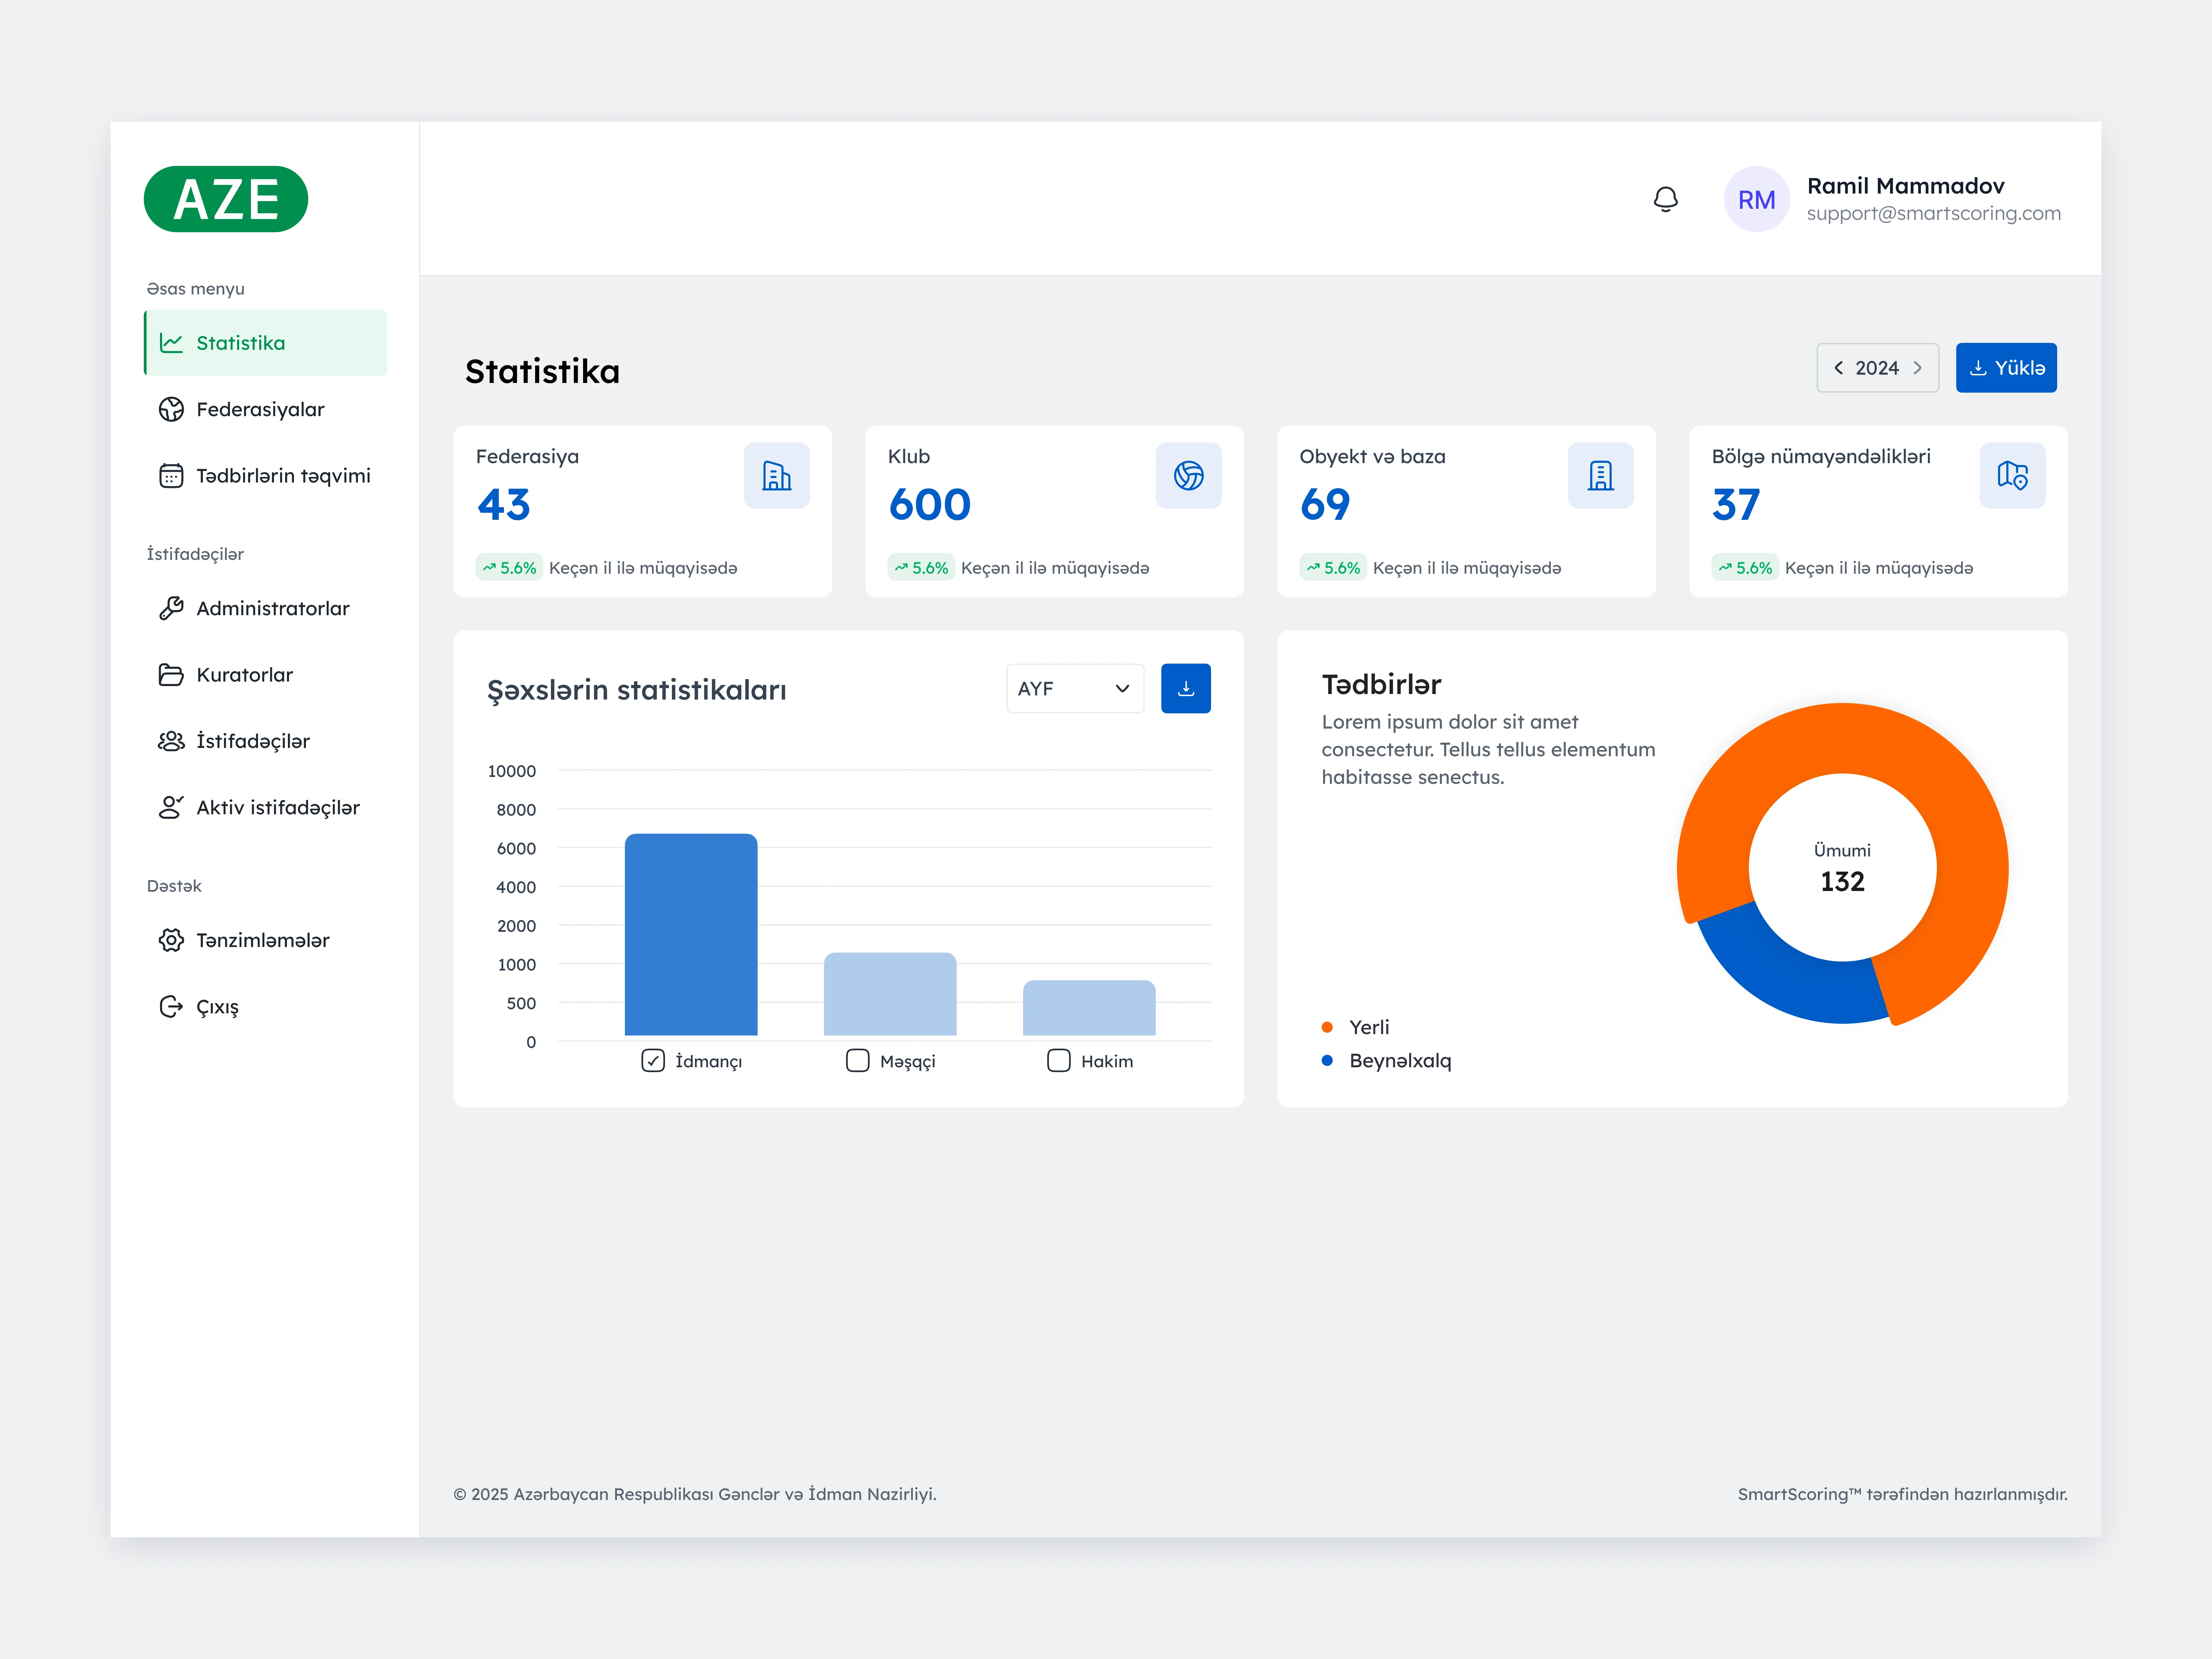
Task: Click the AZE logo
Action: point(226,199)
